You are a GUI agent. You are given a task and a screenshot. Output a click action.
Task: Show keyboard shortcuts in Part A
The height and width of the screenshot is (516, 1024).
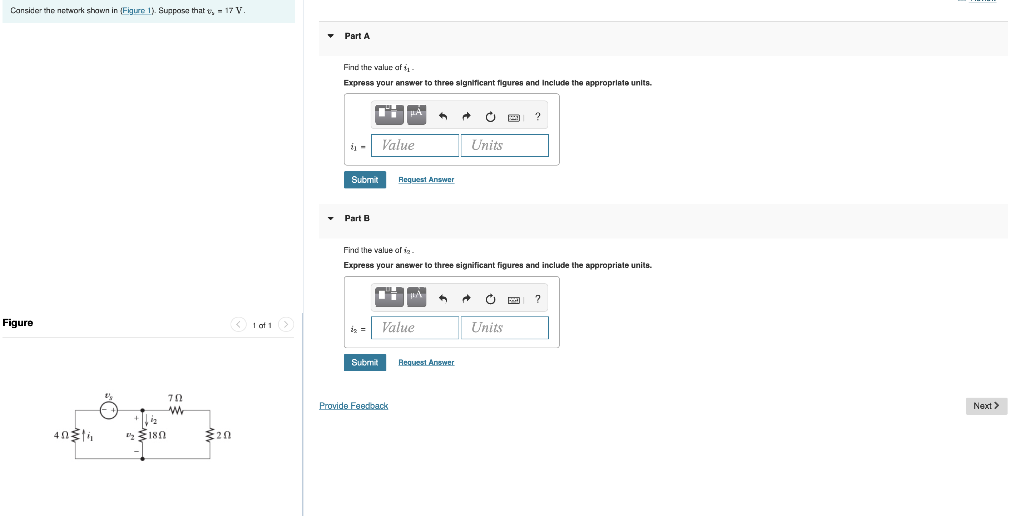(x=514, y=117)
